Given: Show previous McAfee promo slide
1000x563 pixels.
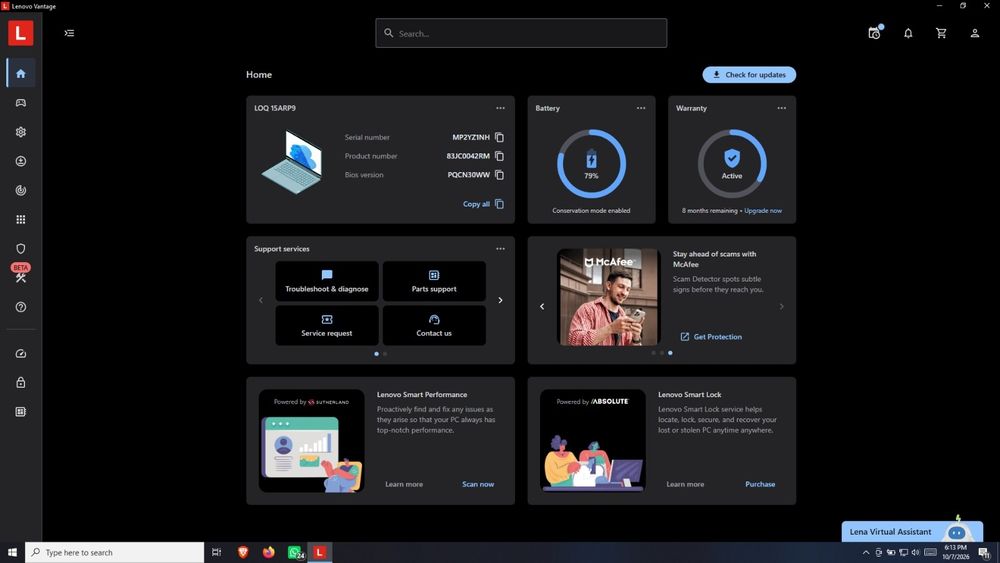Looking at the screenshot, I should pyautogui.click(x=542, y=307).
